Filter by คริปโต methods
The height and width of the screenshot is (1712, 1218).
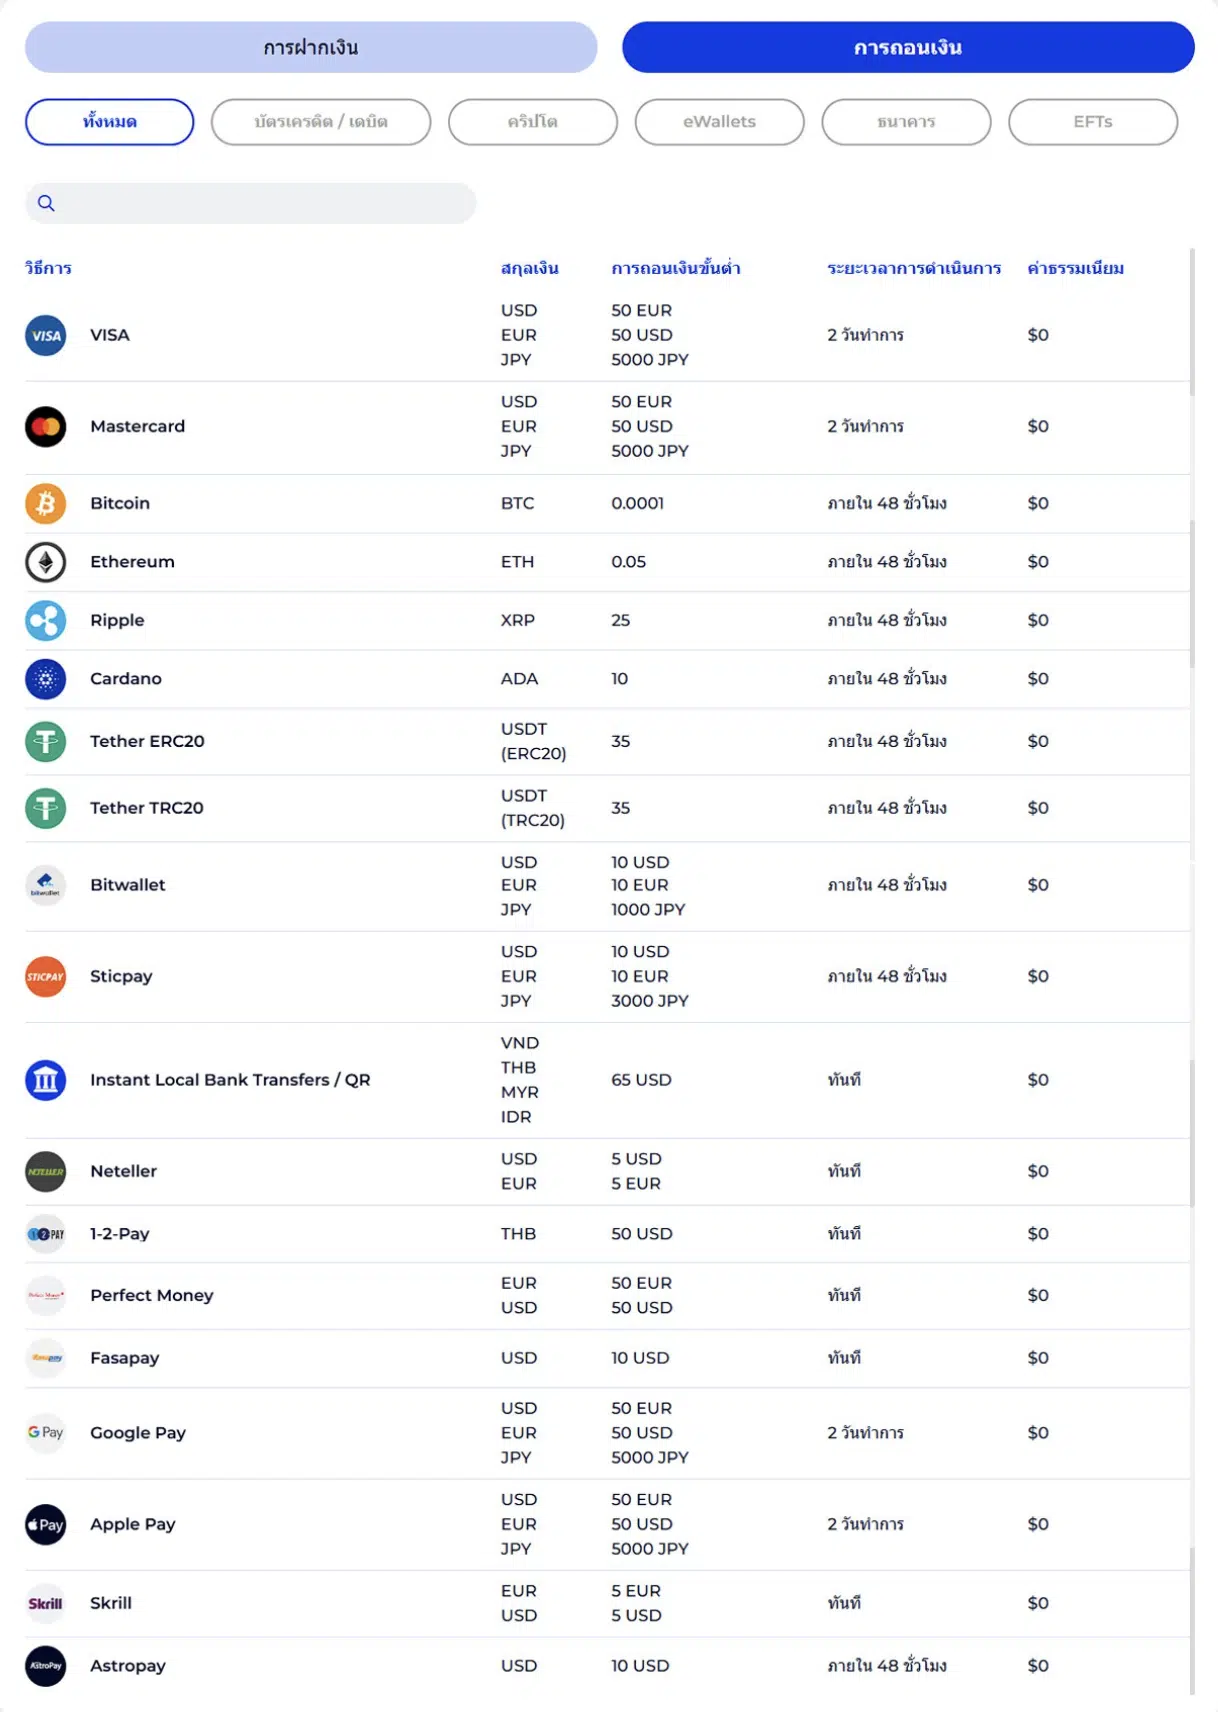(533, 122)
